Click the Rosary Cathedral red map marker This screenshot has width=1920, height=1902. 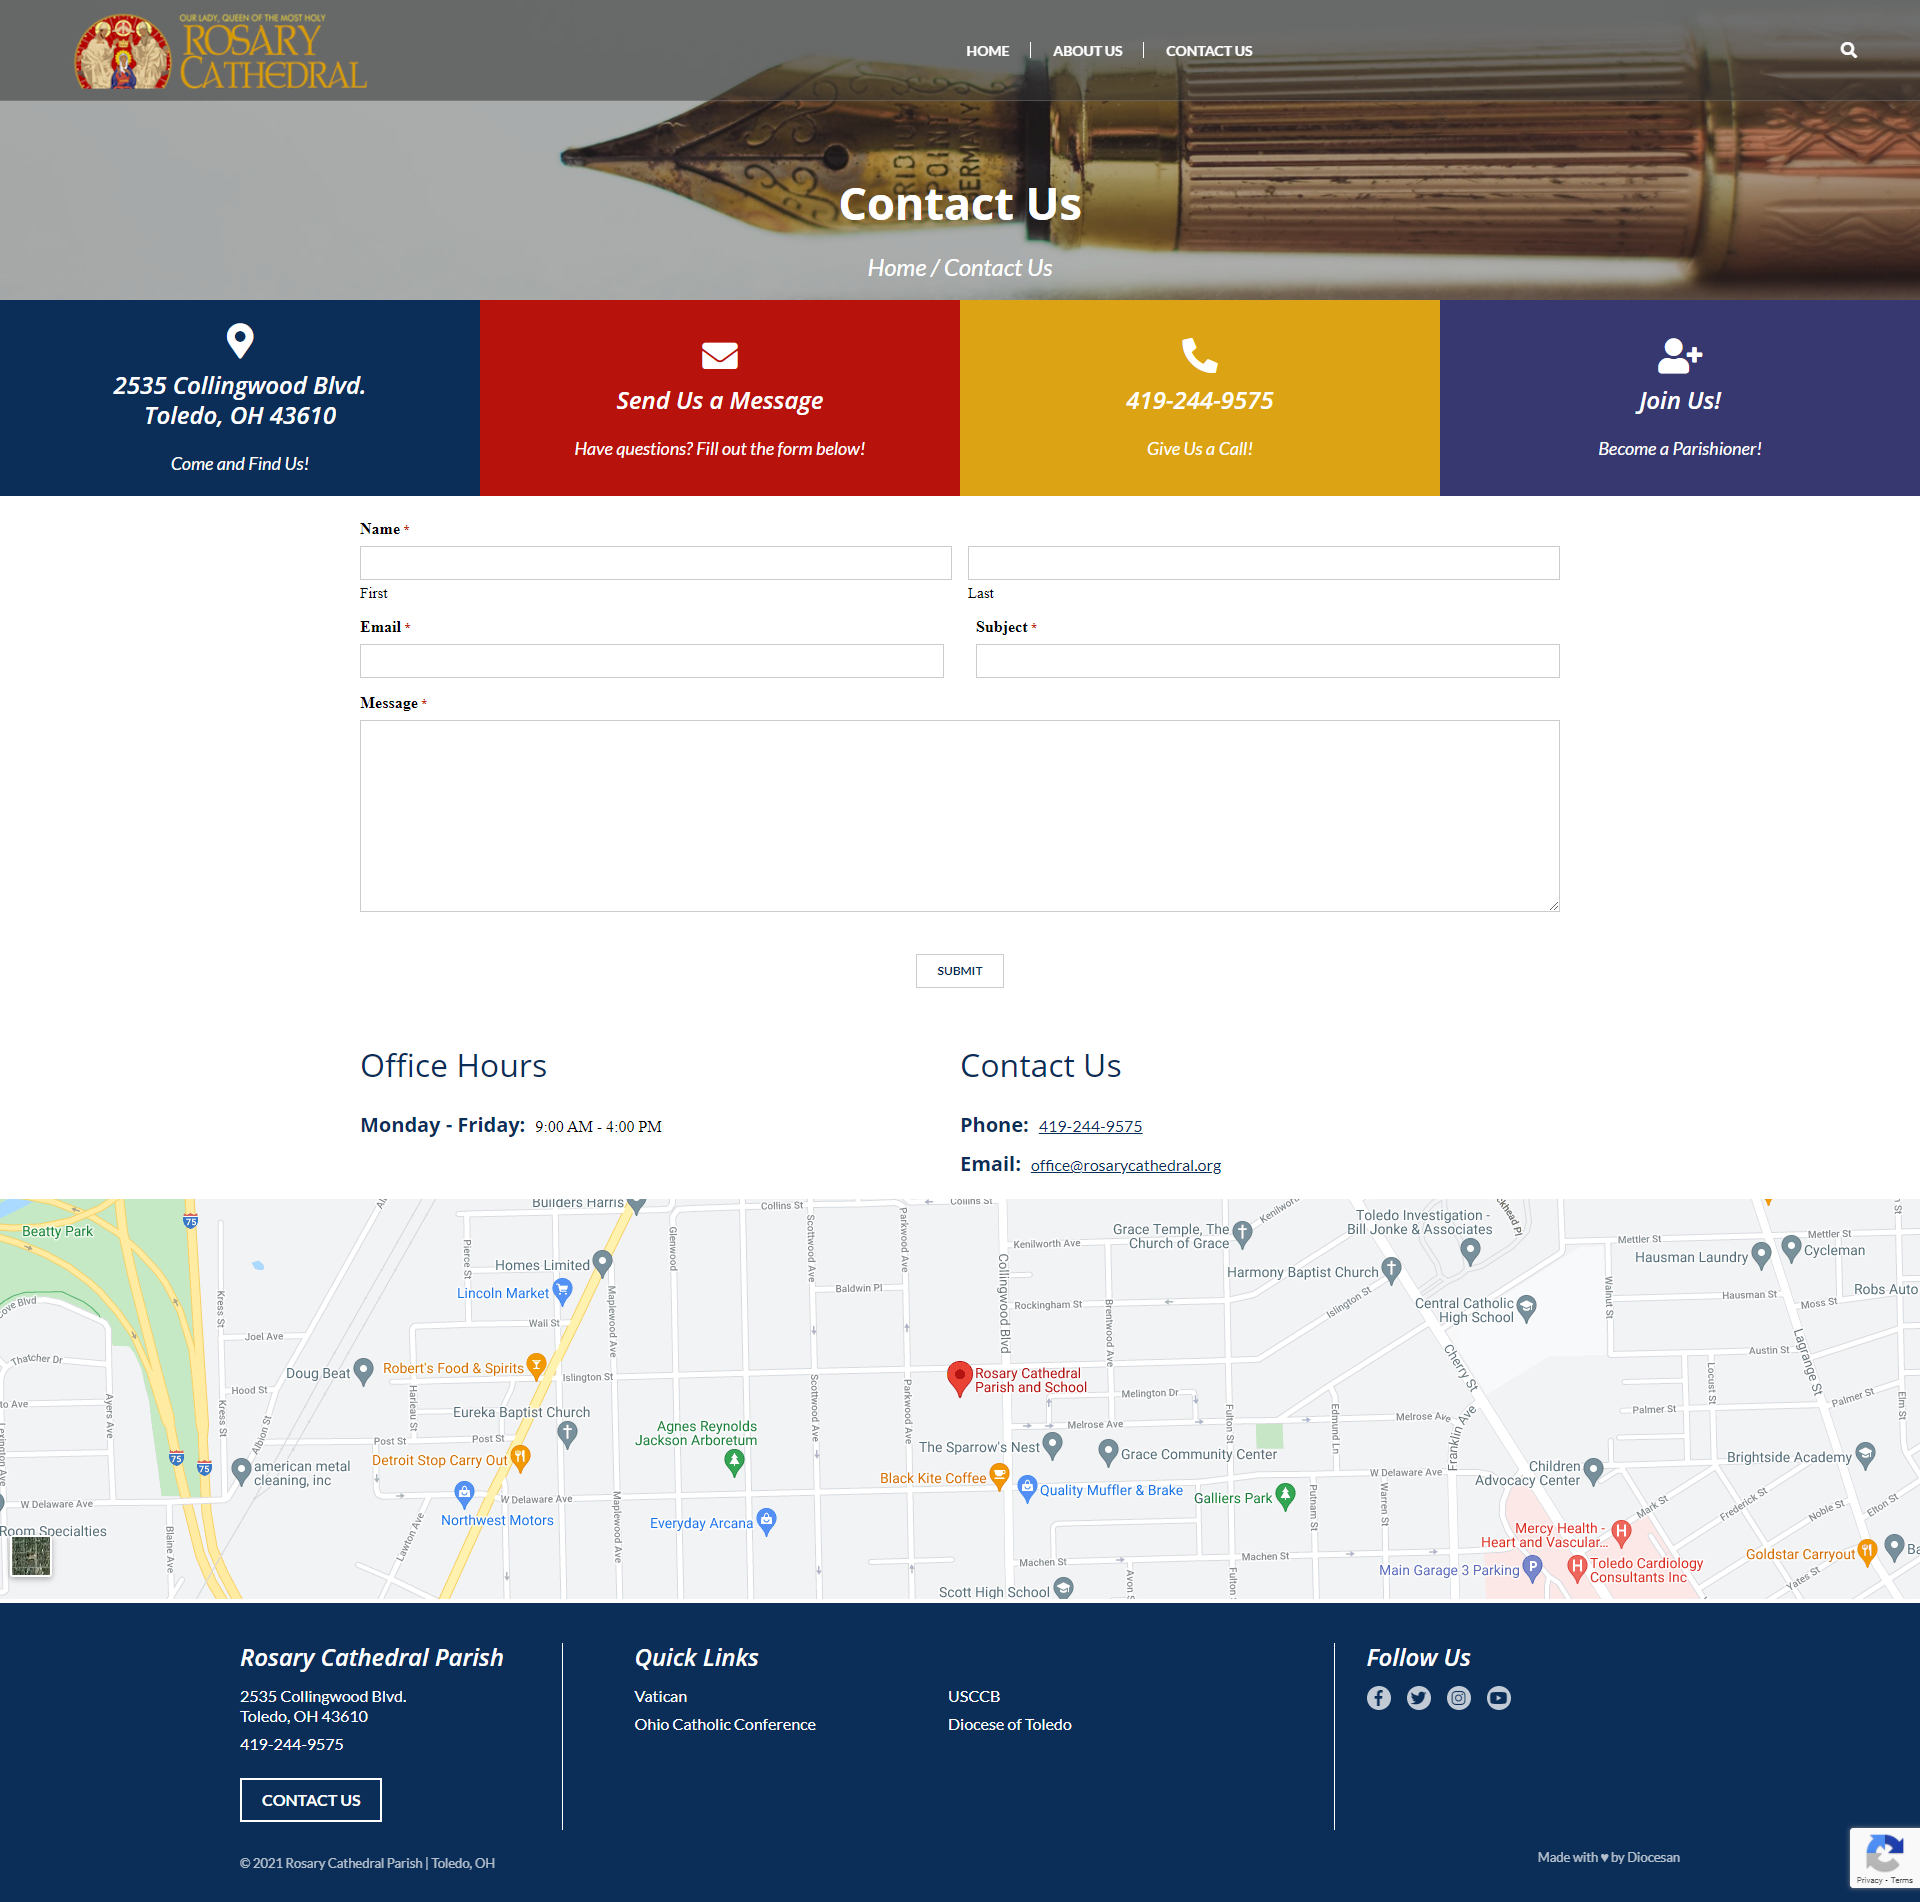959,1377
